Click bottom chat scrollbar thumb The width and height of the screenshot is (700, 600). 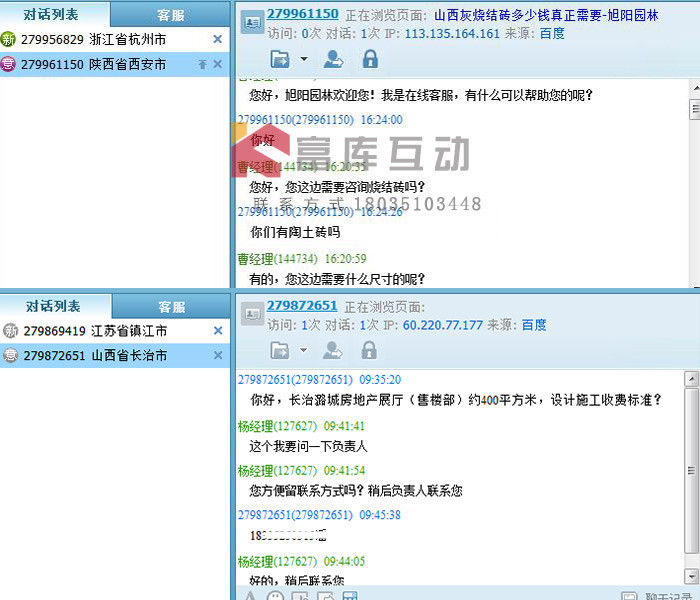691,471
